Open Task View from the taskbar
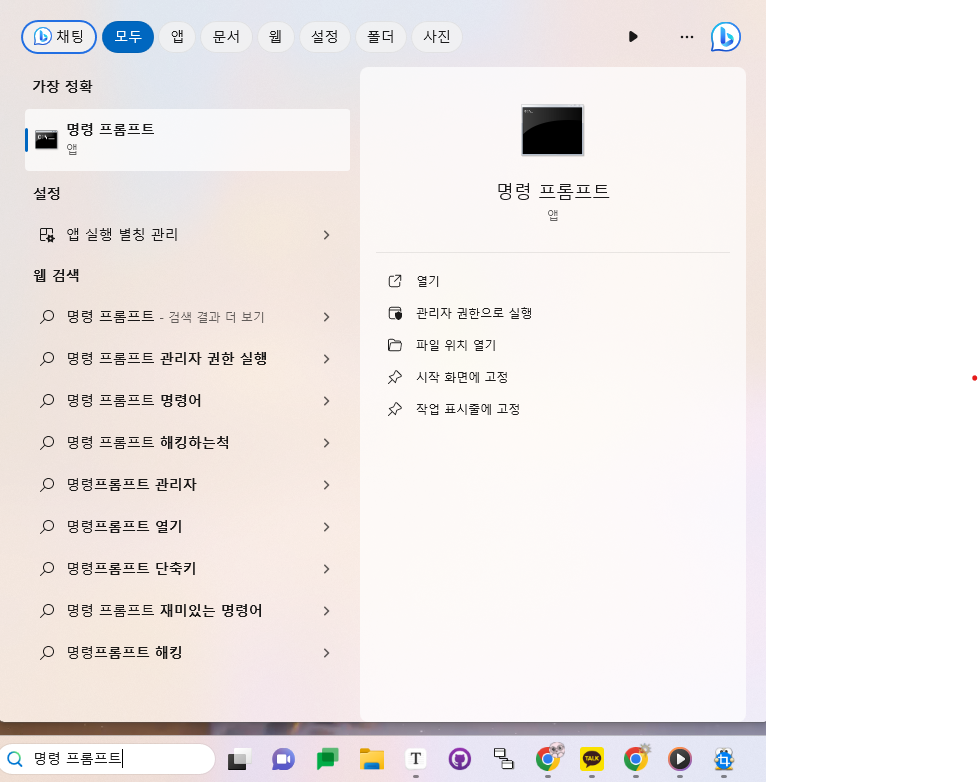This screenshot has height=782, width=978. click(238, 759)
